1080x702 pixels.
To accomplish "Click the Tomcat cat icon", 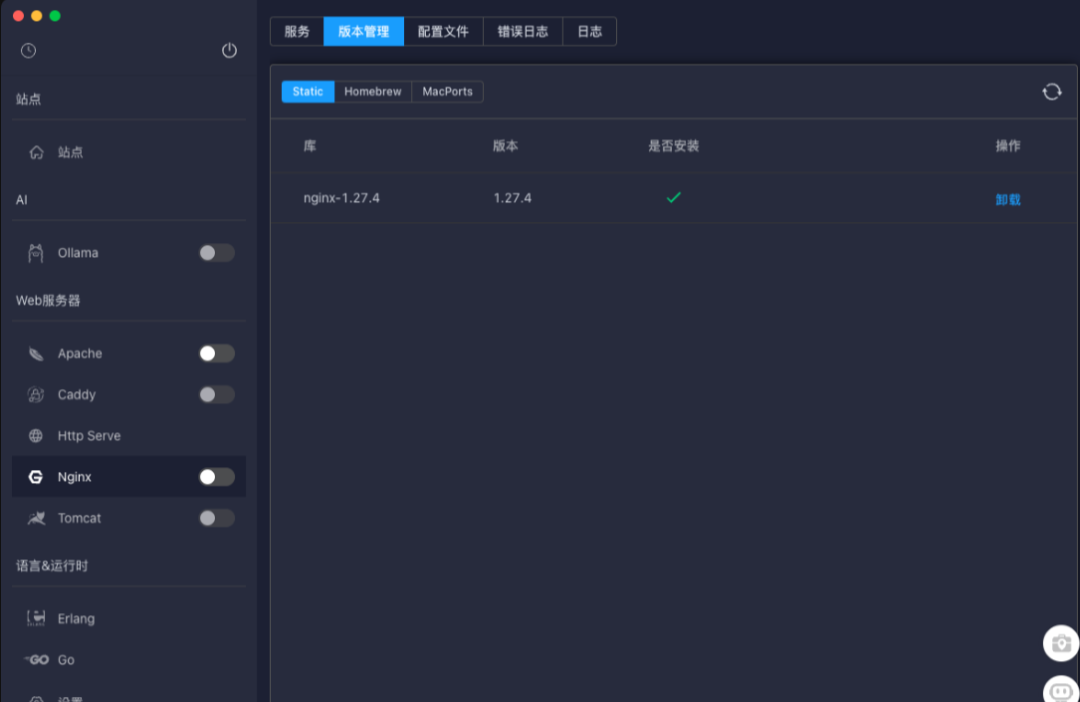I will pos(36,518).
